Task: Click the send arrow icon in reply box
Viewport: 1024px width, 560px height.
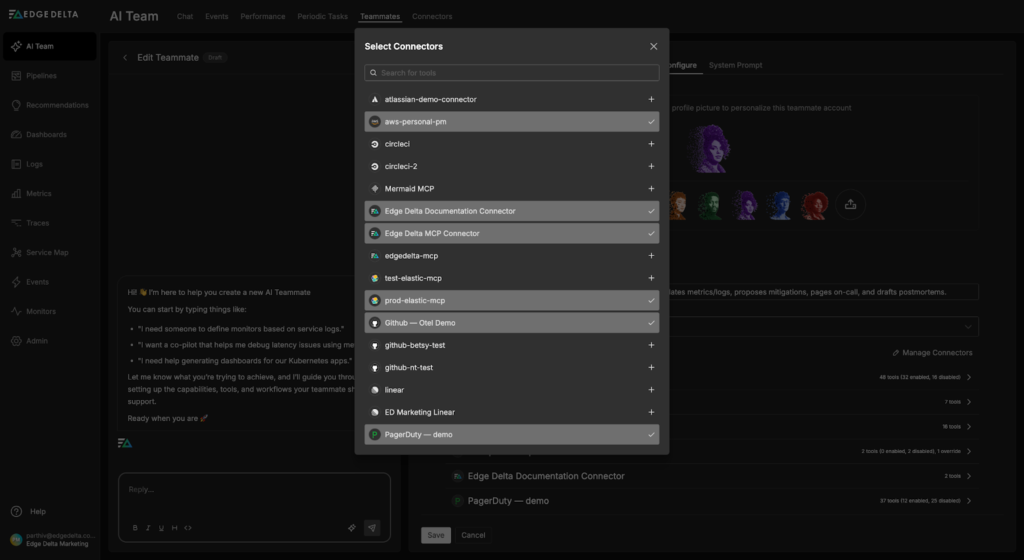Action: click(x=372, y=527)
